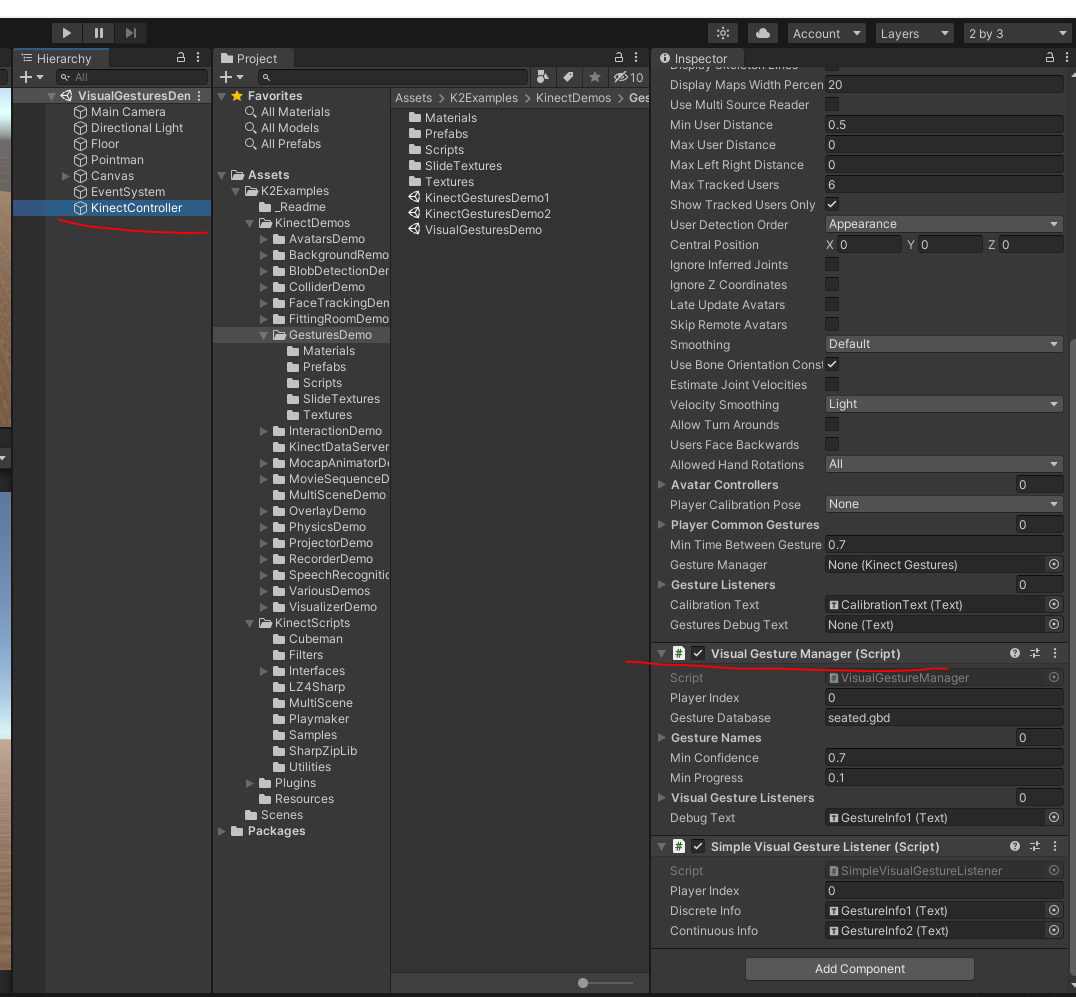The height and width of the screenshot is (997, 1076).
Task: Click the Hierarchy create plus button
Action: point(32,77)
